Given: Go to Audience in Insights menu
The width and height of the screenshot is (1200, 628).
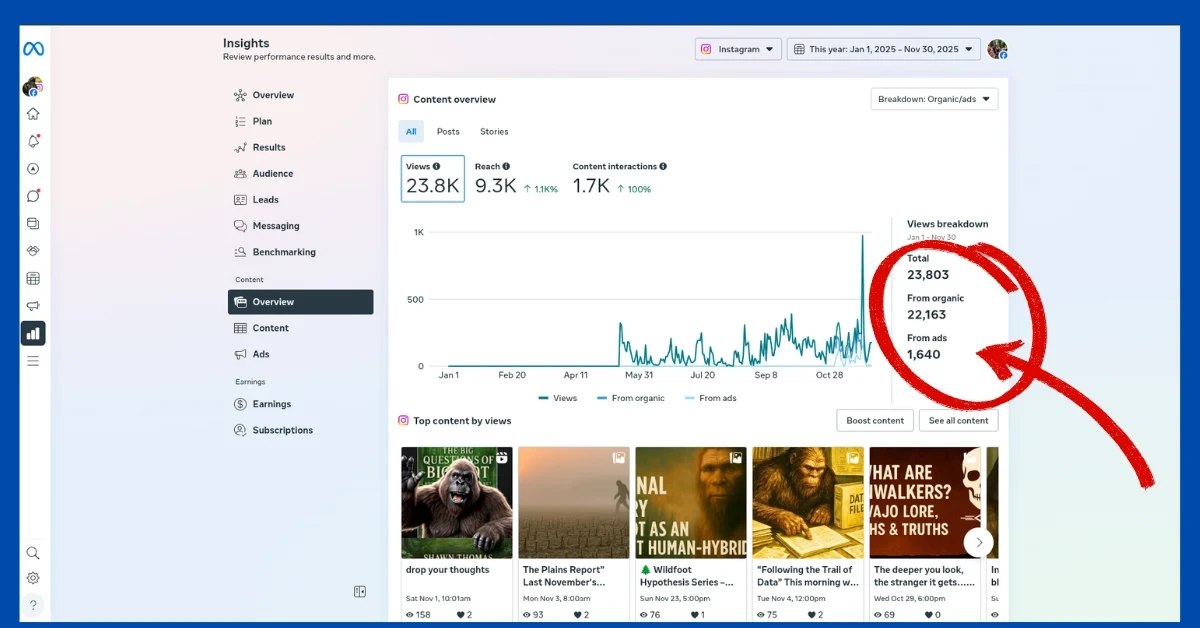Looking at the screenshot, I should point(272,174).
